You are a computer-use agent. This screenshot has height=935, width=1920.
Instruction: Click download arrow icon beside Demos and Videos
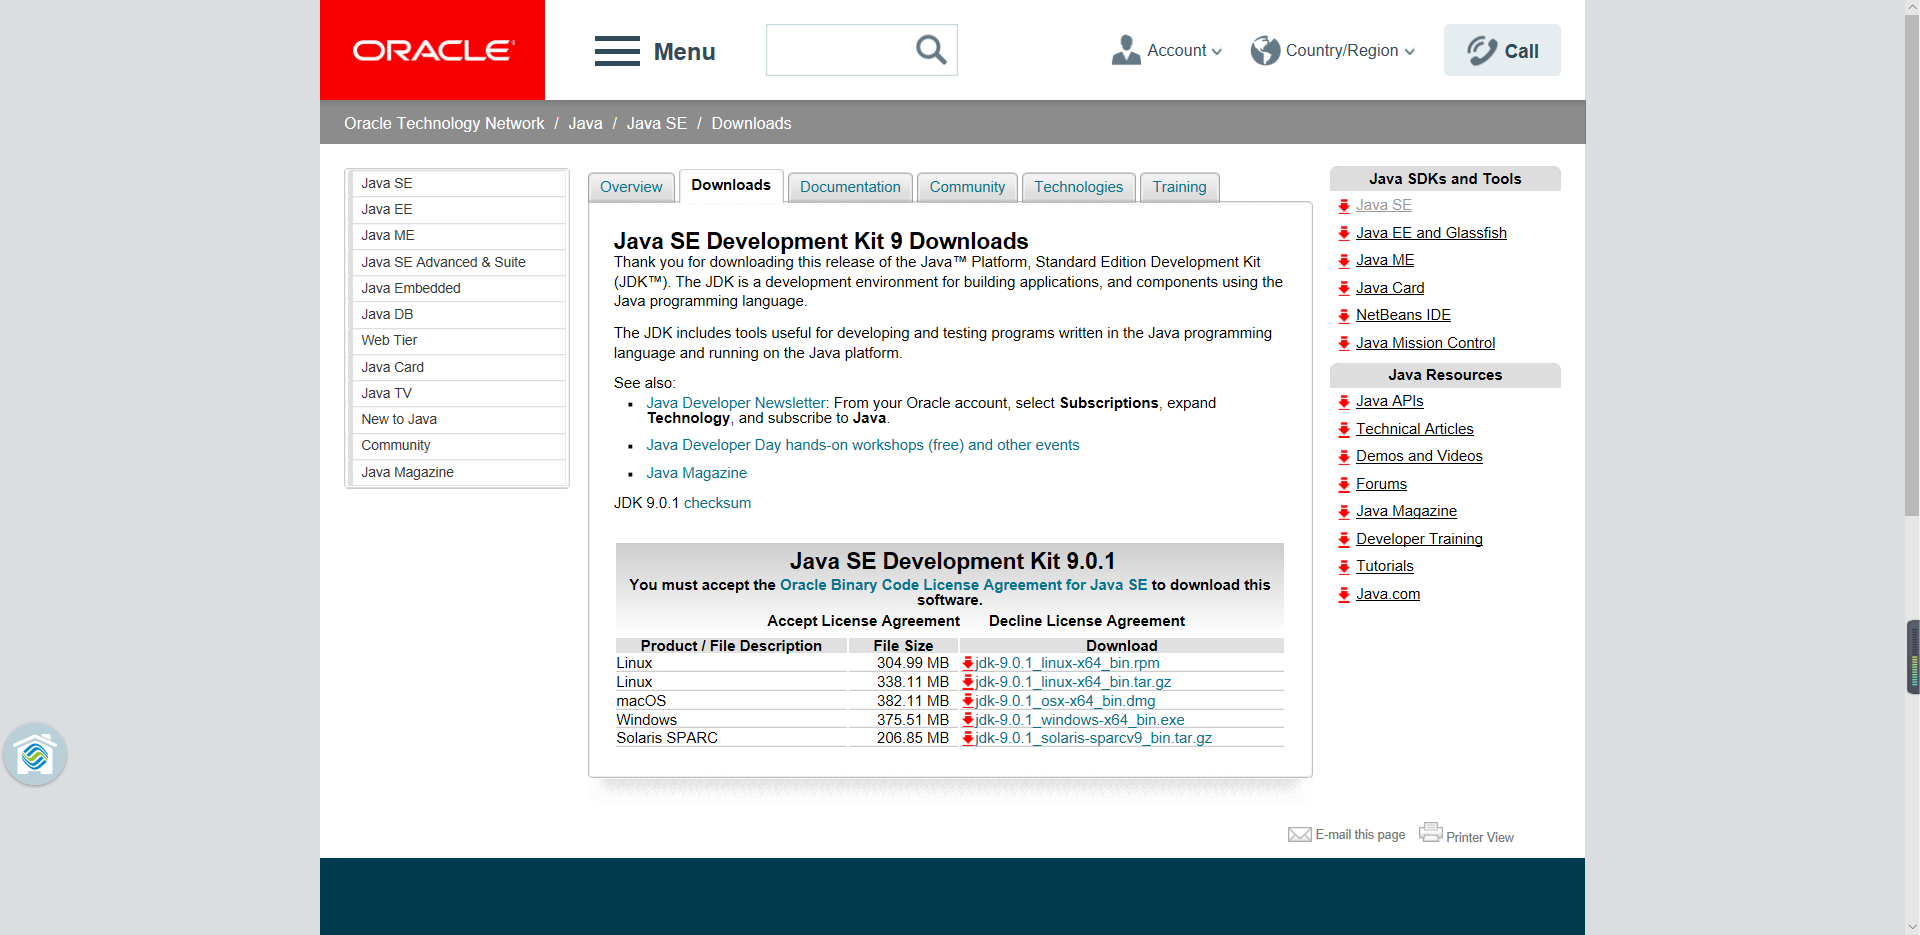[1344, 457]
